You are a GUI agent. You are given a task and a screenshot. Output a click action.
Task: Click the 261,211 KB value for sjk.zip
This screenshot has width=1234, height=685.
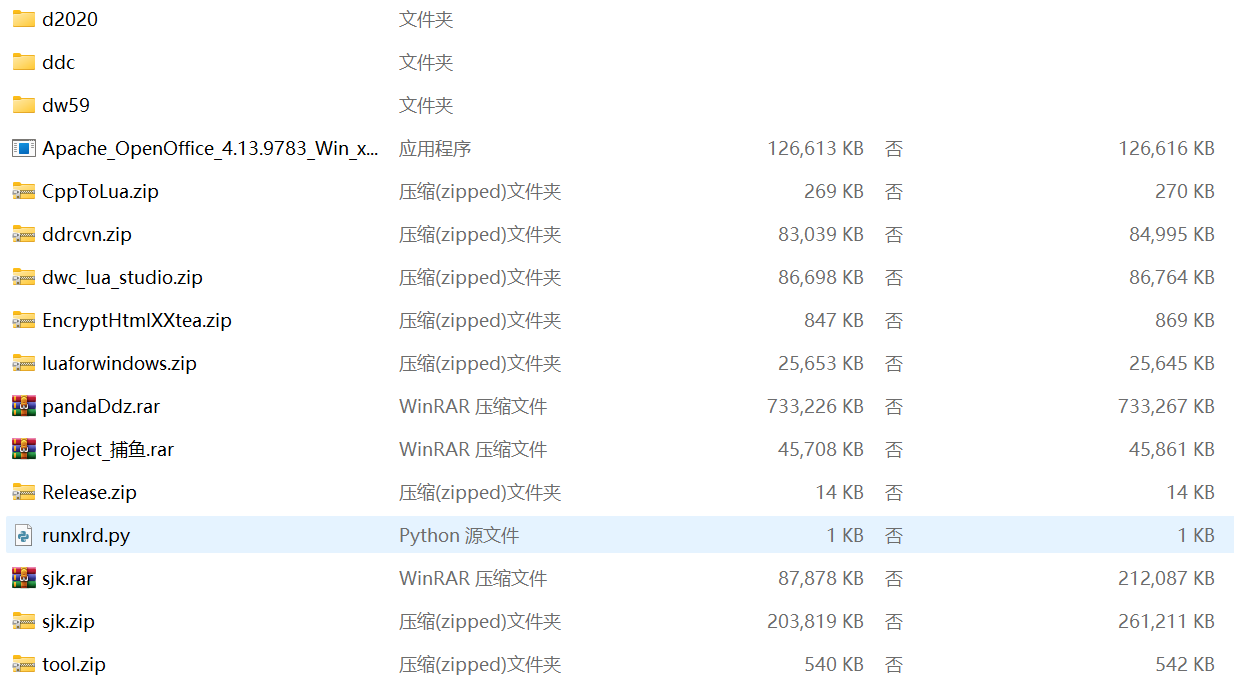tap(1166, 621)
